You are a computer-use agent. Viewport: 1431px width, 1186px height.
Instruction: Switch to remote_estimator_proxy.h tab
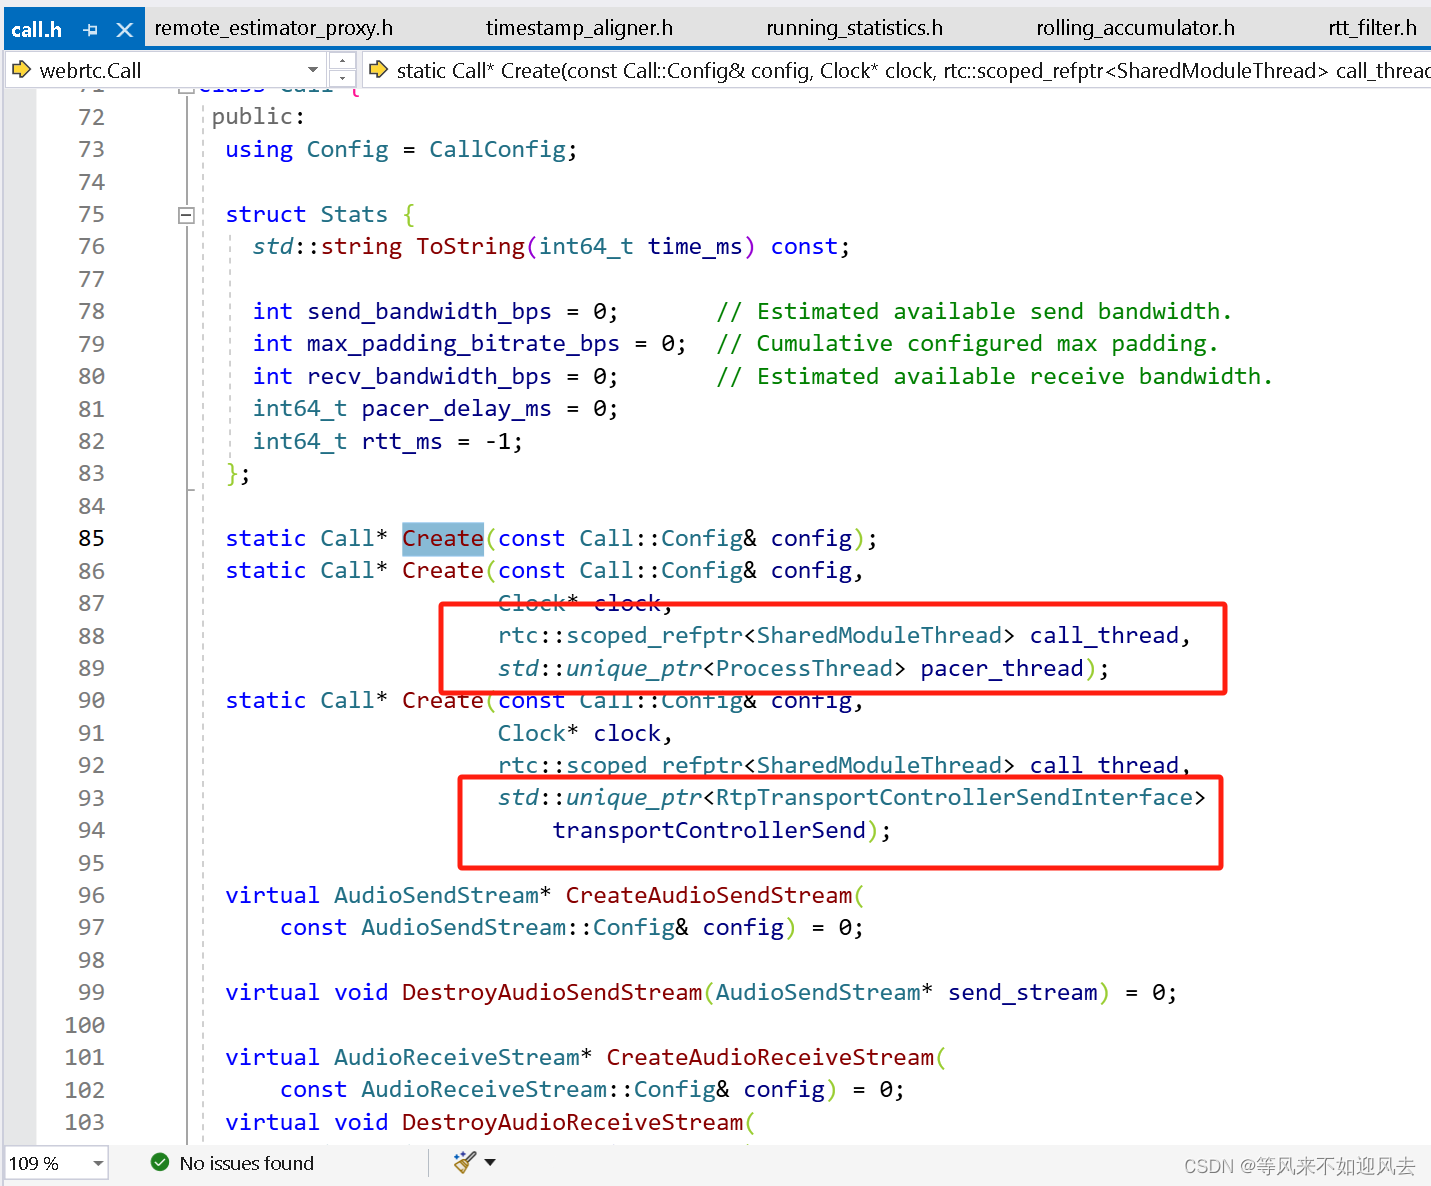click(273, 28)
